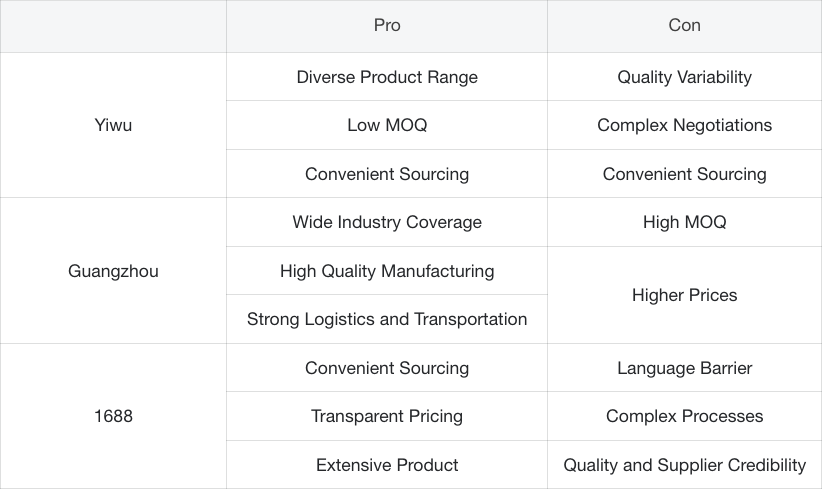The width and height of the screenshot is (822, 489).
Task: Select Convenient Sourcing in Yiwu Con column
Action: pos(684,174)
